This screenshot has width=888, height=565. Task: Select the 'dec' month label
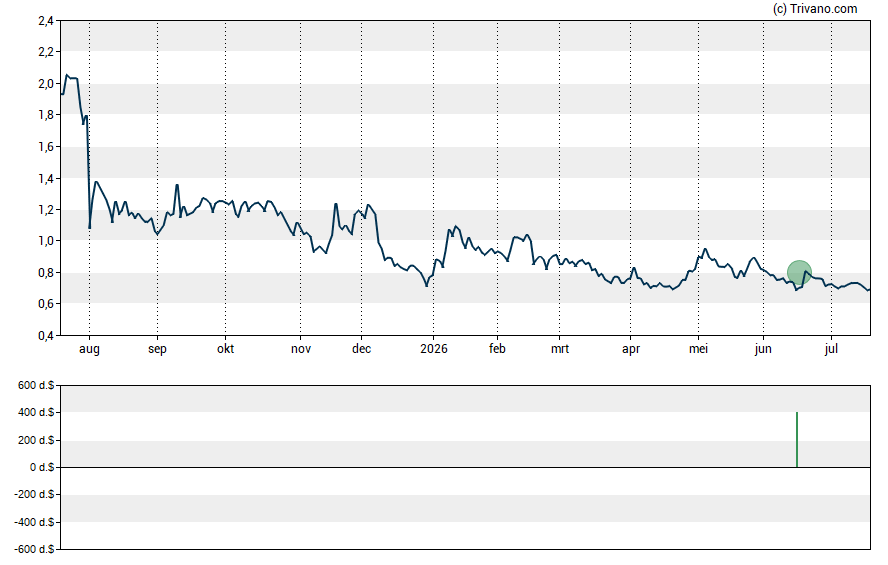(x=361, y=348)
